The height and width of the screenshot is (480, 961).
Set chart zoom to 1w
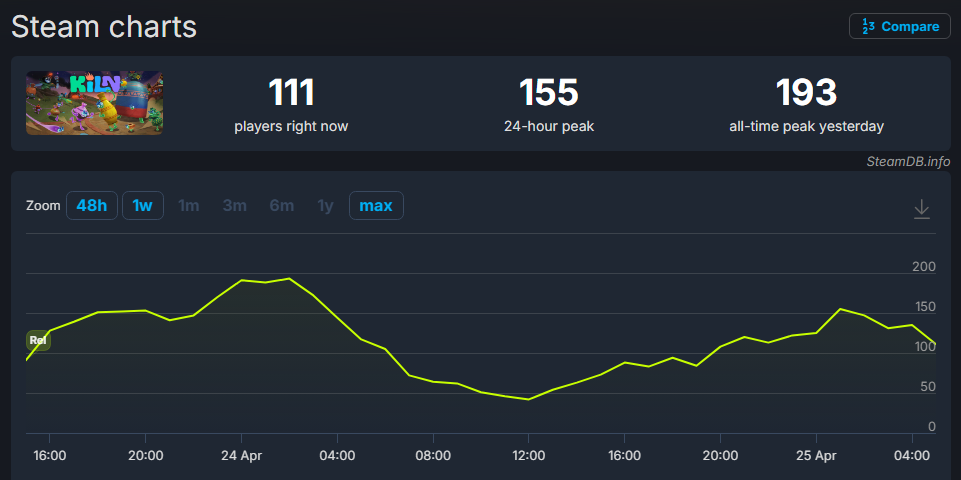pyautogui.click(x=143, y=205)
